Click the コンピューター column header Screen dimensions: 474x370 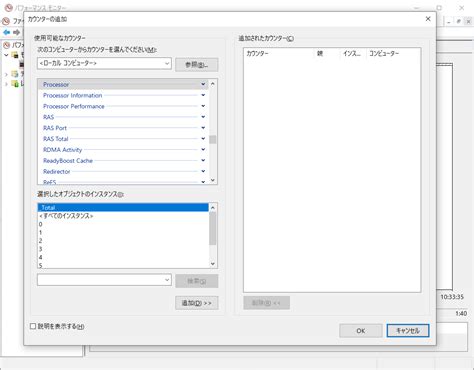click(x=393, y=54)
